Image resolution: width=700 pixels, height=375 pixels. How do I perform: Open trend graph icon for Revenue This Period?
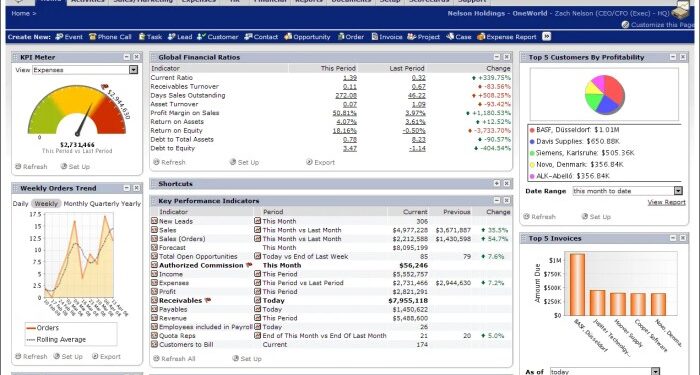(258, 318)
